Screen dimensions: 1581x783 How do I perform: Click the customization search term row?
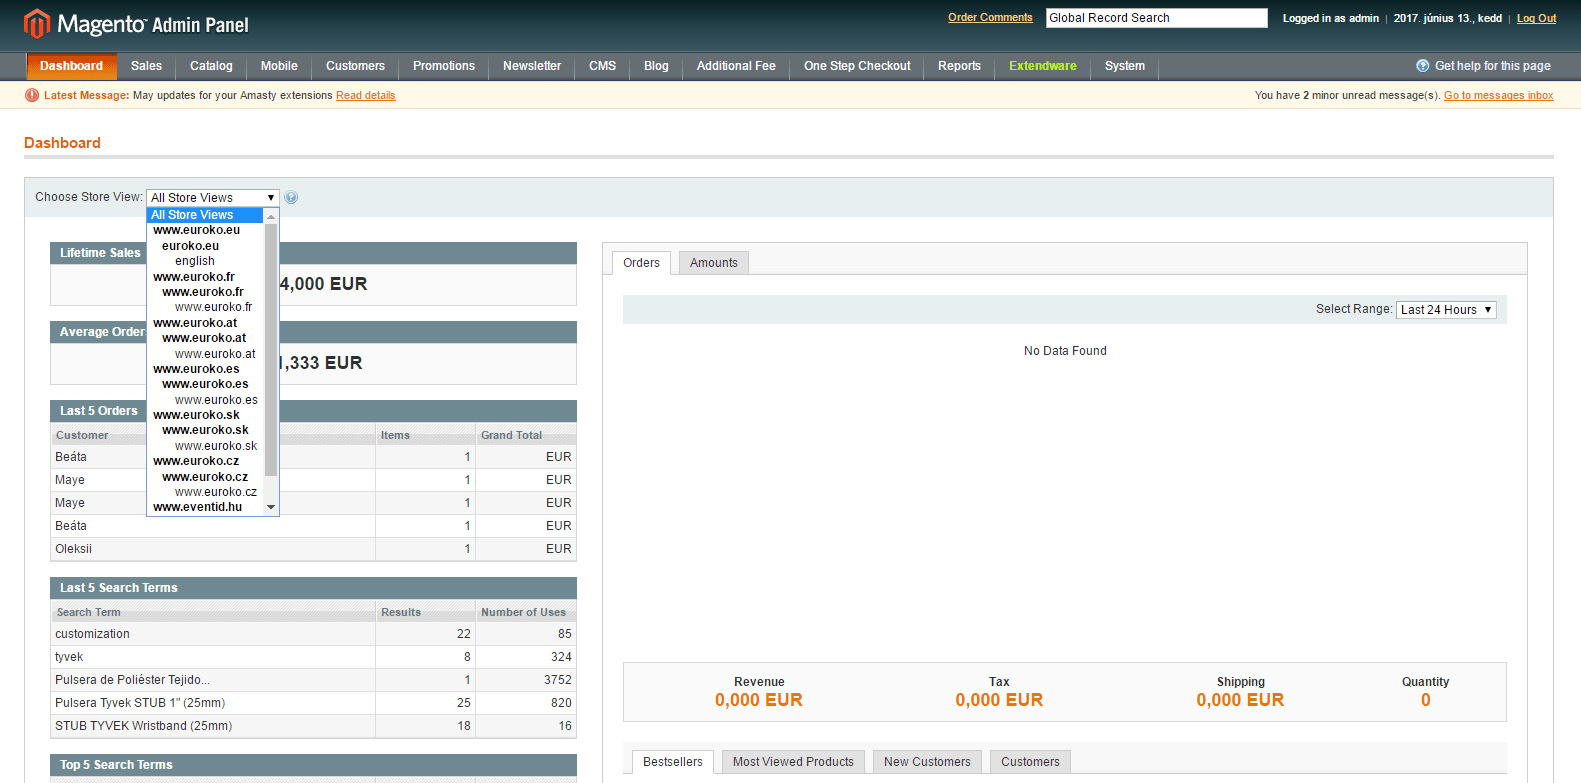[x=313, y=634]
